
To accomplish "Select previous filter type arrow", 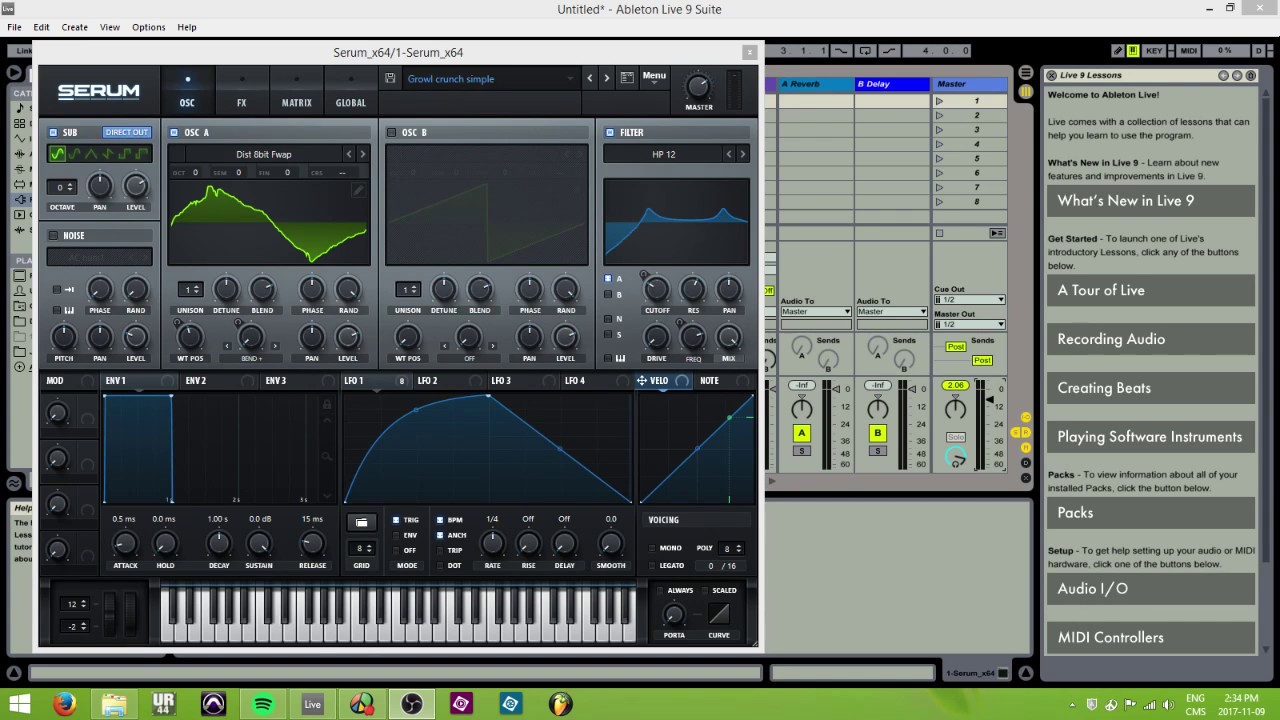I will [728, 154].
